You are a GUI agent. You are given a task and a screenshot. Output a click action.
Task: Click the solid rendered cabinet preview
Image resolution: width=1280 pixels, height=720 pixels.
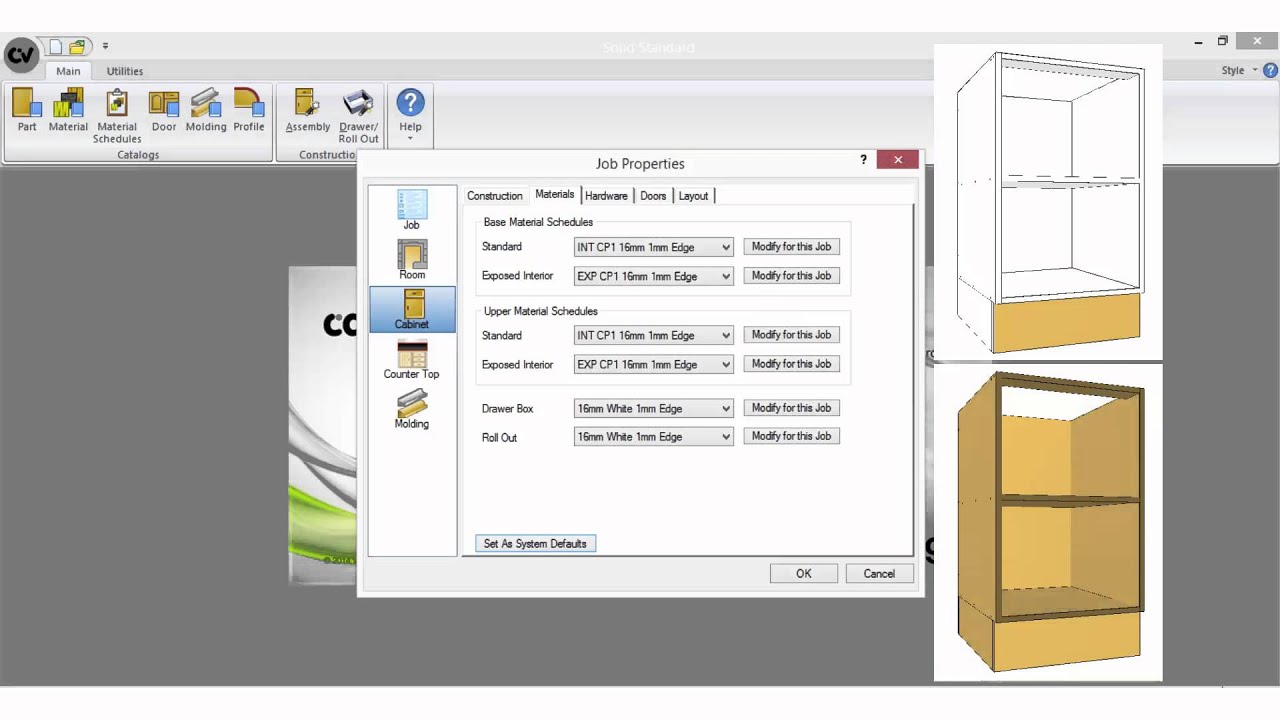1048,523
